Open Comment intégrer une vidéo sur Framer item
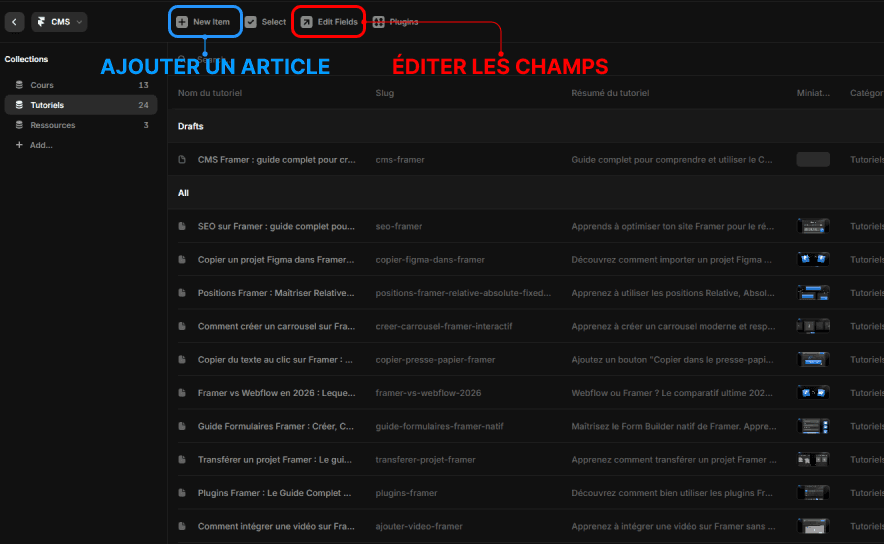Image resolution: width=884 pixels, height=544 pixels. point(276,526)
